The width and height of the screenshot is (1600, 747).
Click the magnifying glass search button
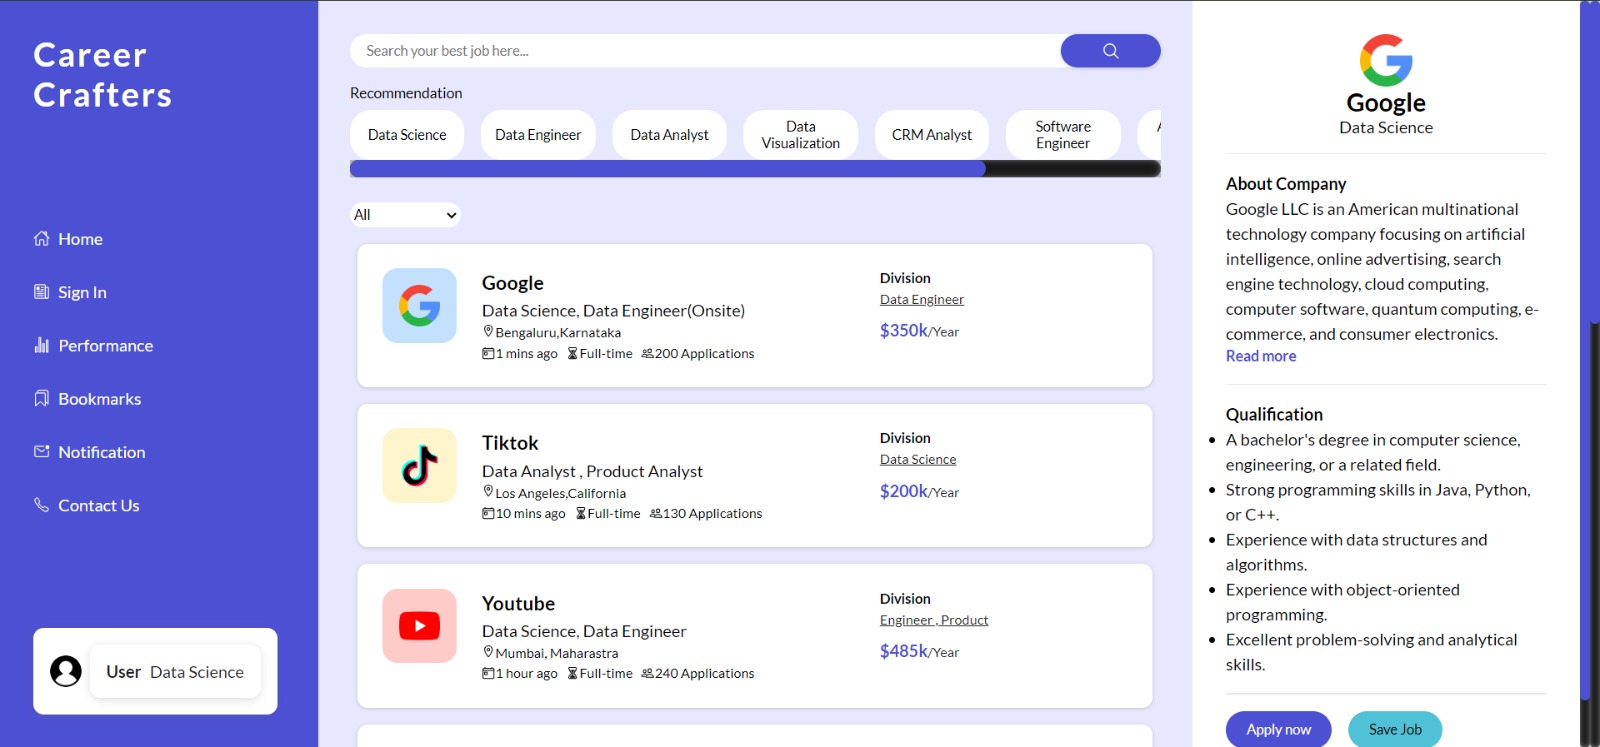(x=1110, y=51)
